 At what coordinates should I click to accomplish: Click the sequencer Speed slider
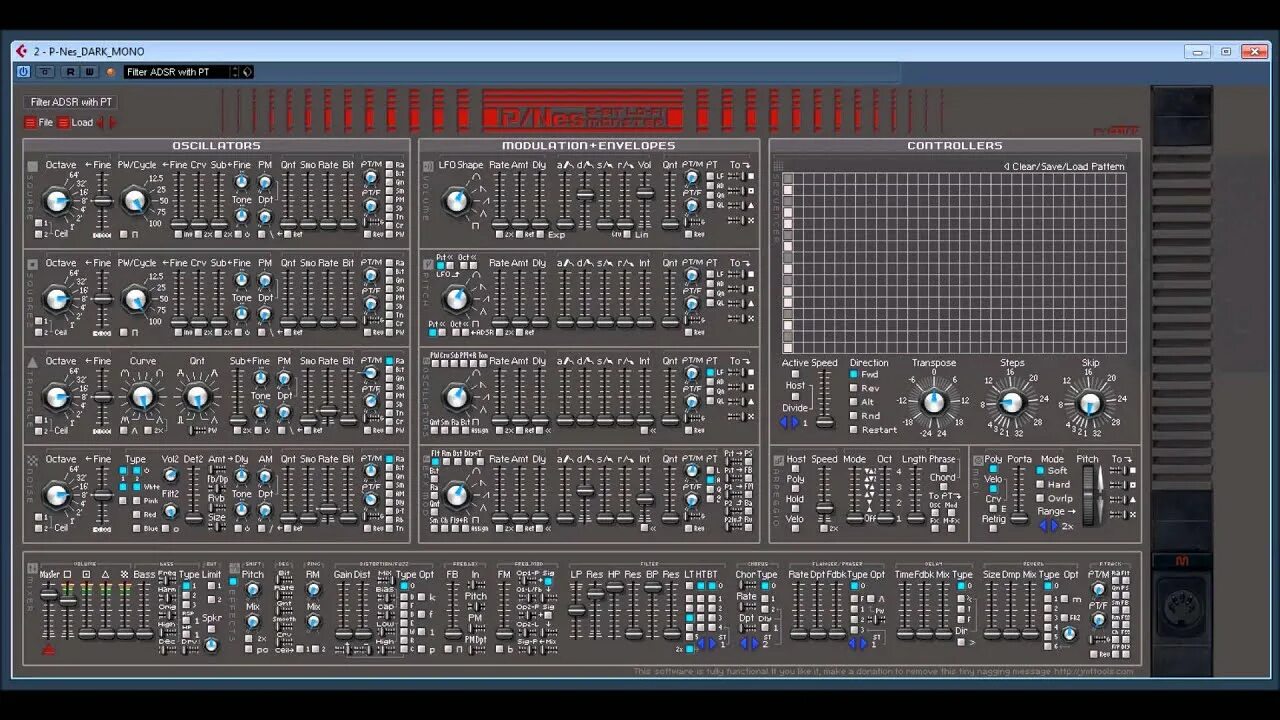tap(825, 400)
